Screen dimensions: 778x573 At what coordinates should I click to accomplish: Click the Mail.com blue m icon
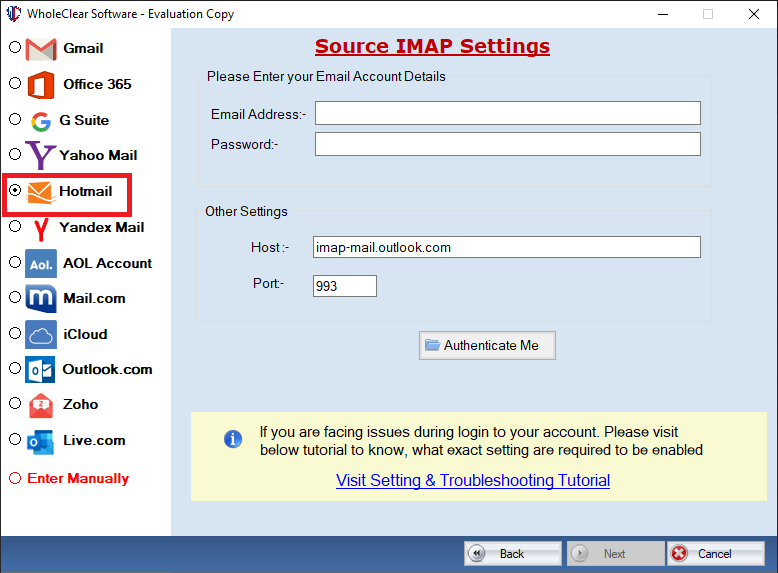point(41,299)
